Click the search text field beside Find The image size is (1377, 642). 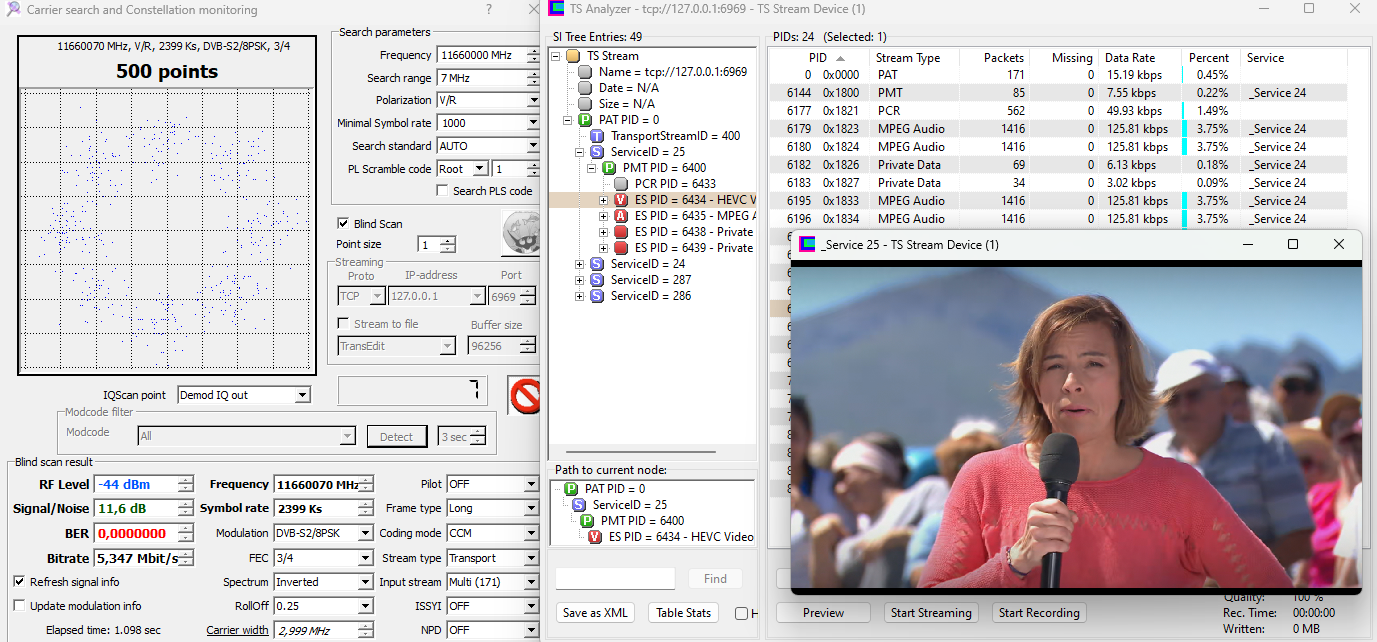coord(615,579)
